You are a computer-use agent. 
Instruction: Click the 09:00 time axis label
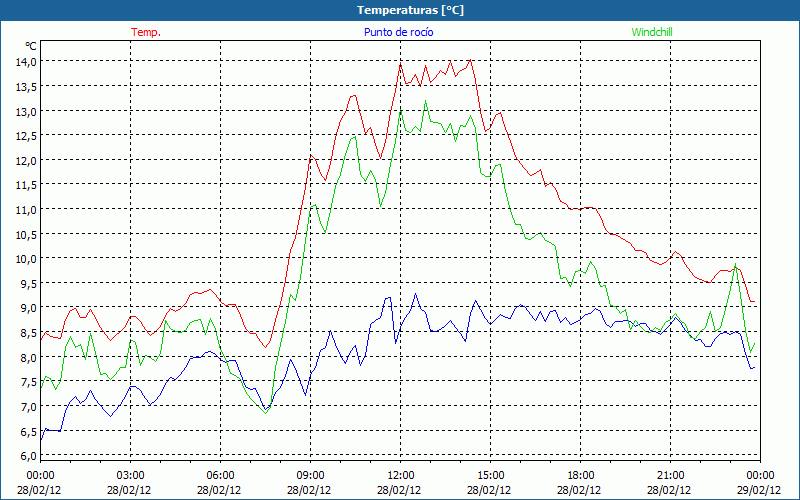pos(311,475)
